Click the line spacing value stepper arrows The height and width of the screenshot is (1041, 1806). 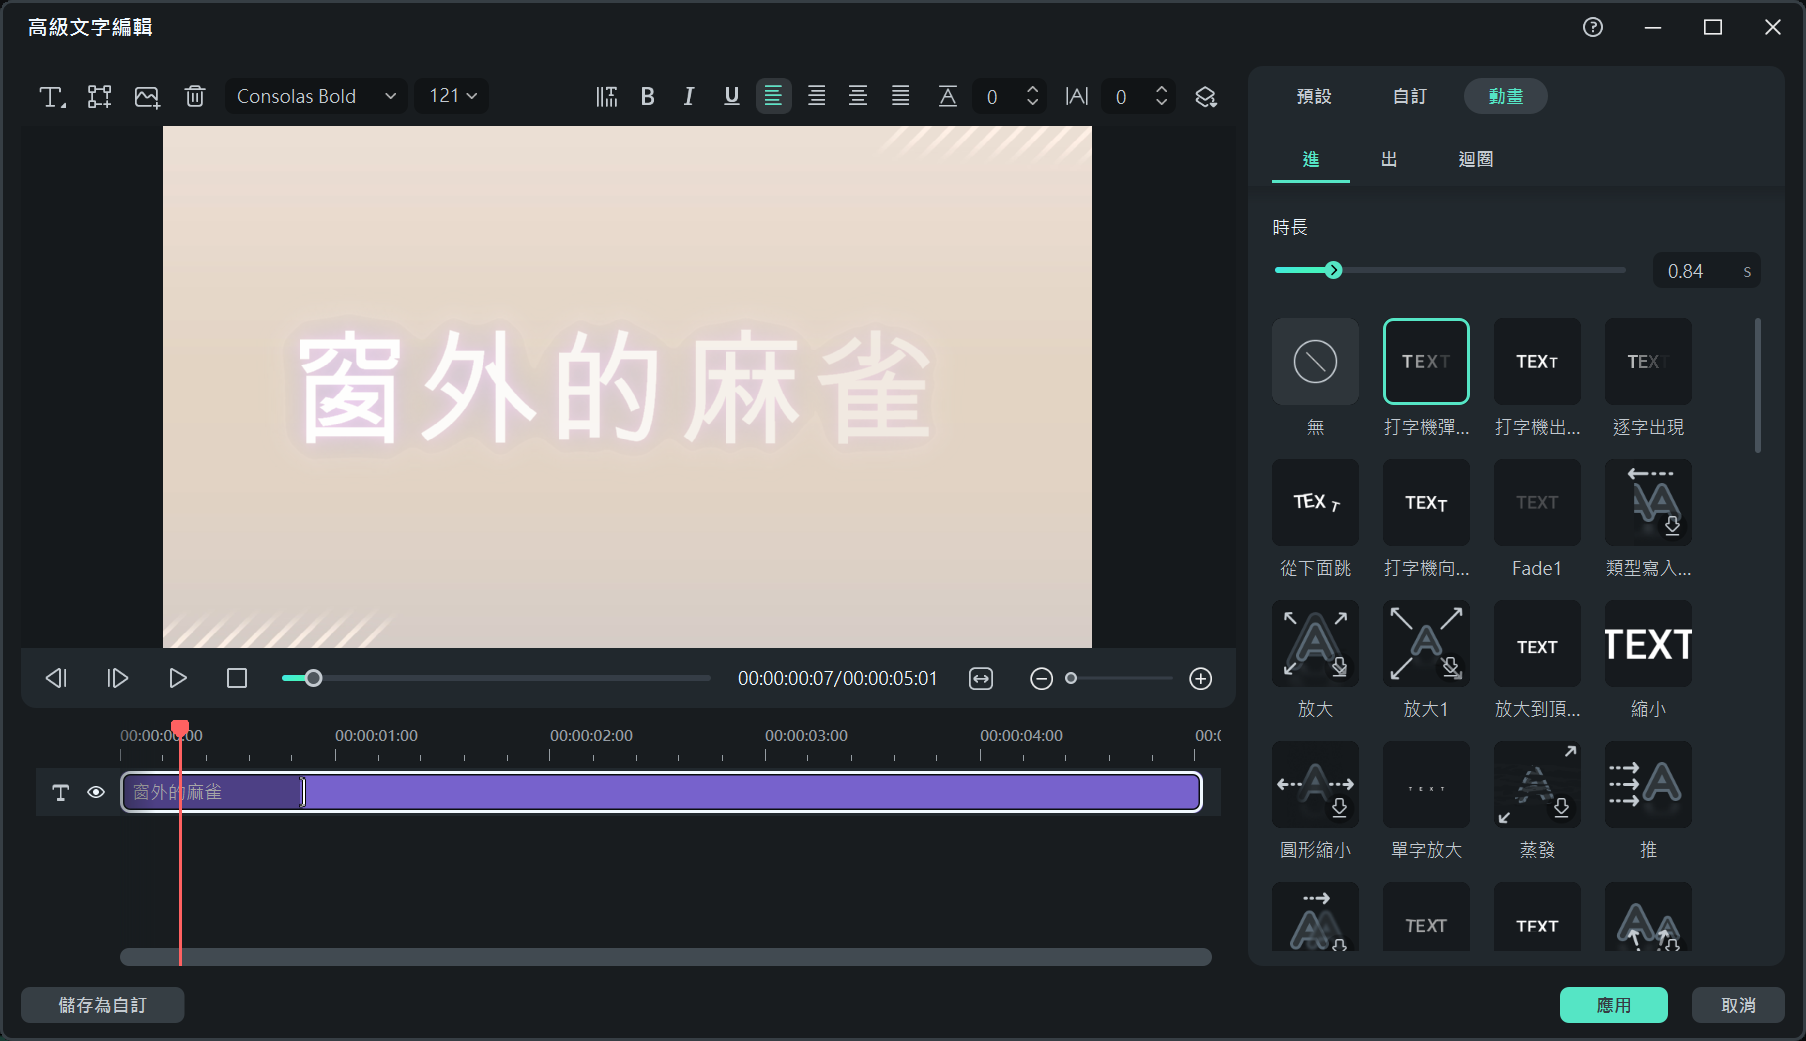[1033, 96]
